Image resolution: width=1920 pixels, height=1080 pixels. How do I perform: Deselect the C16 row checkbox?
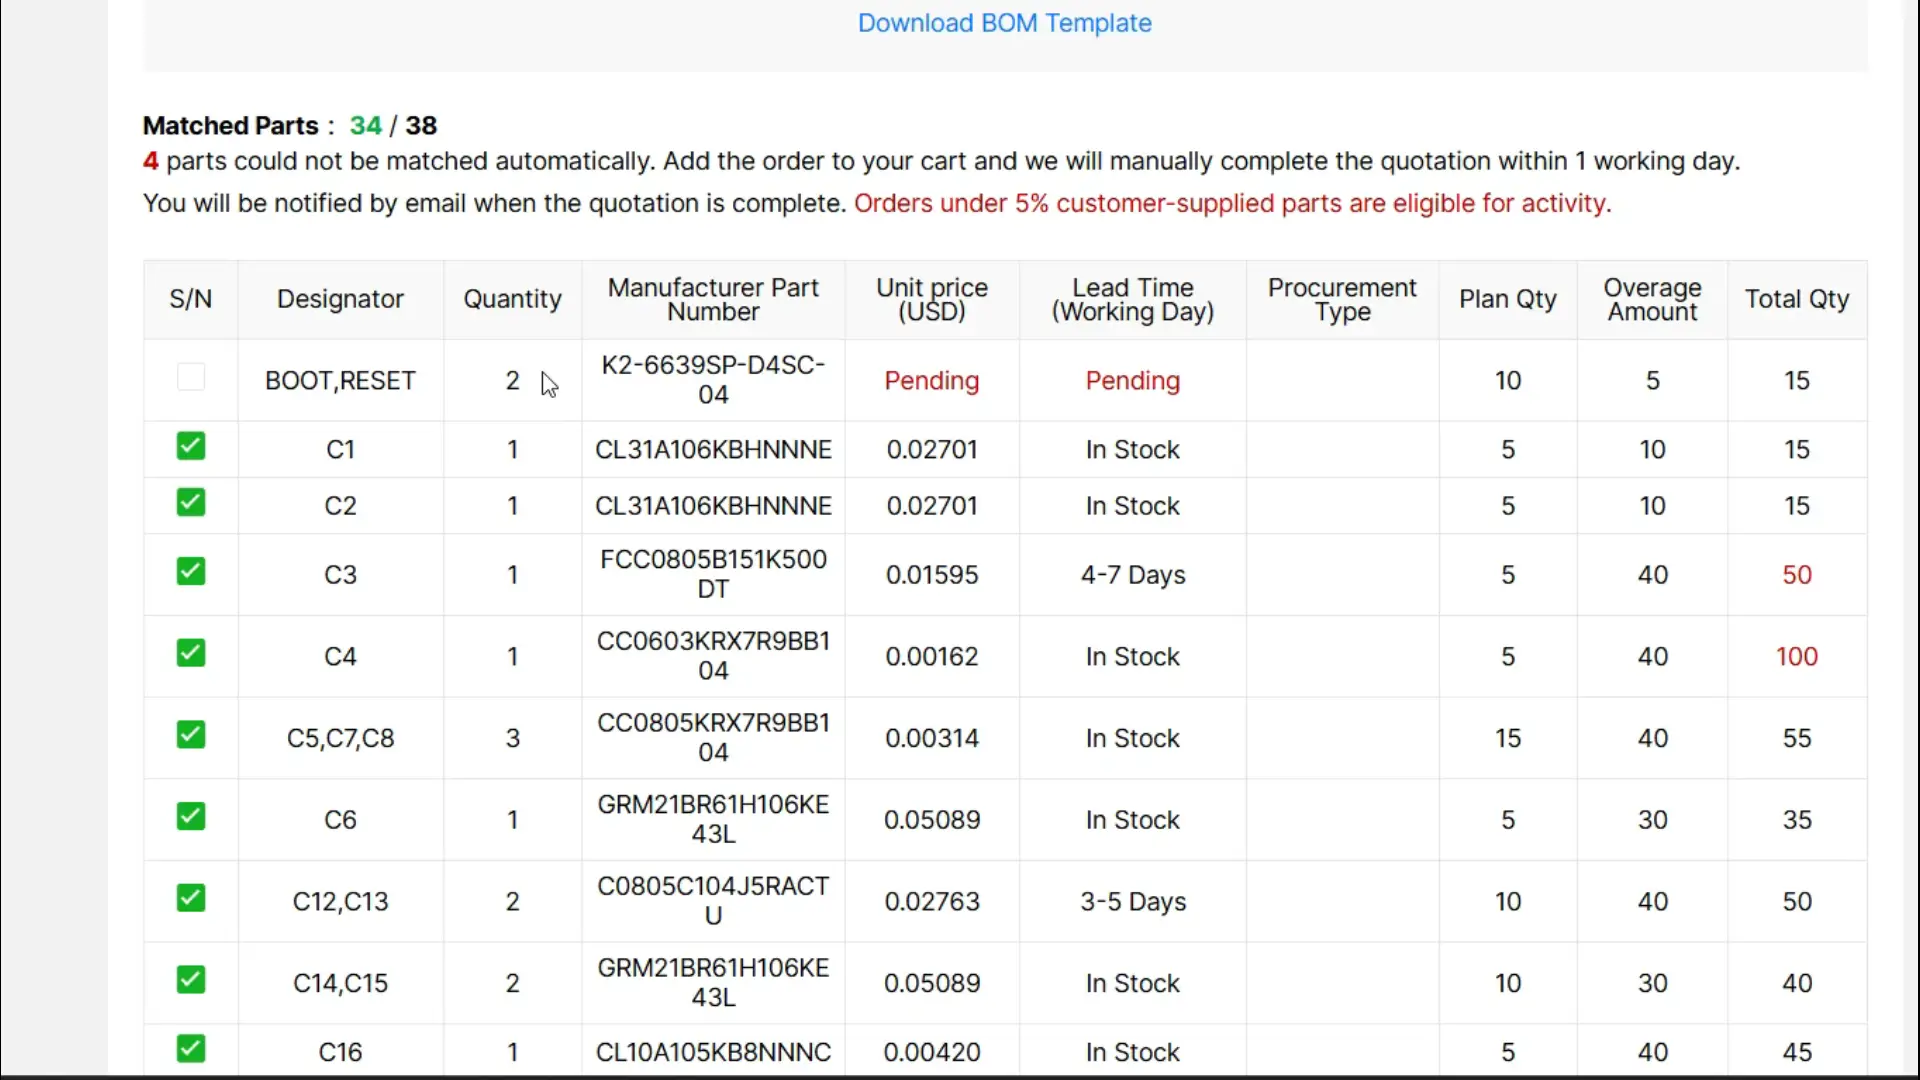(190, 1047)
